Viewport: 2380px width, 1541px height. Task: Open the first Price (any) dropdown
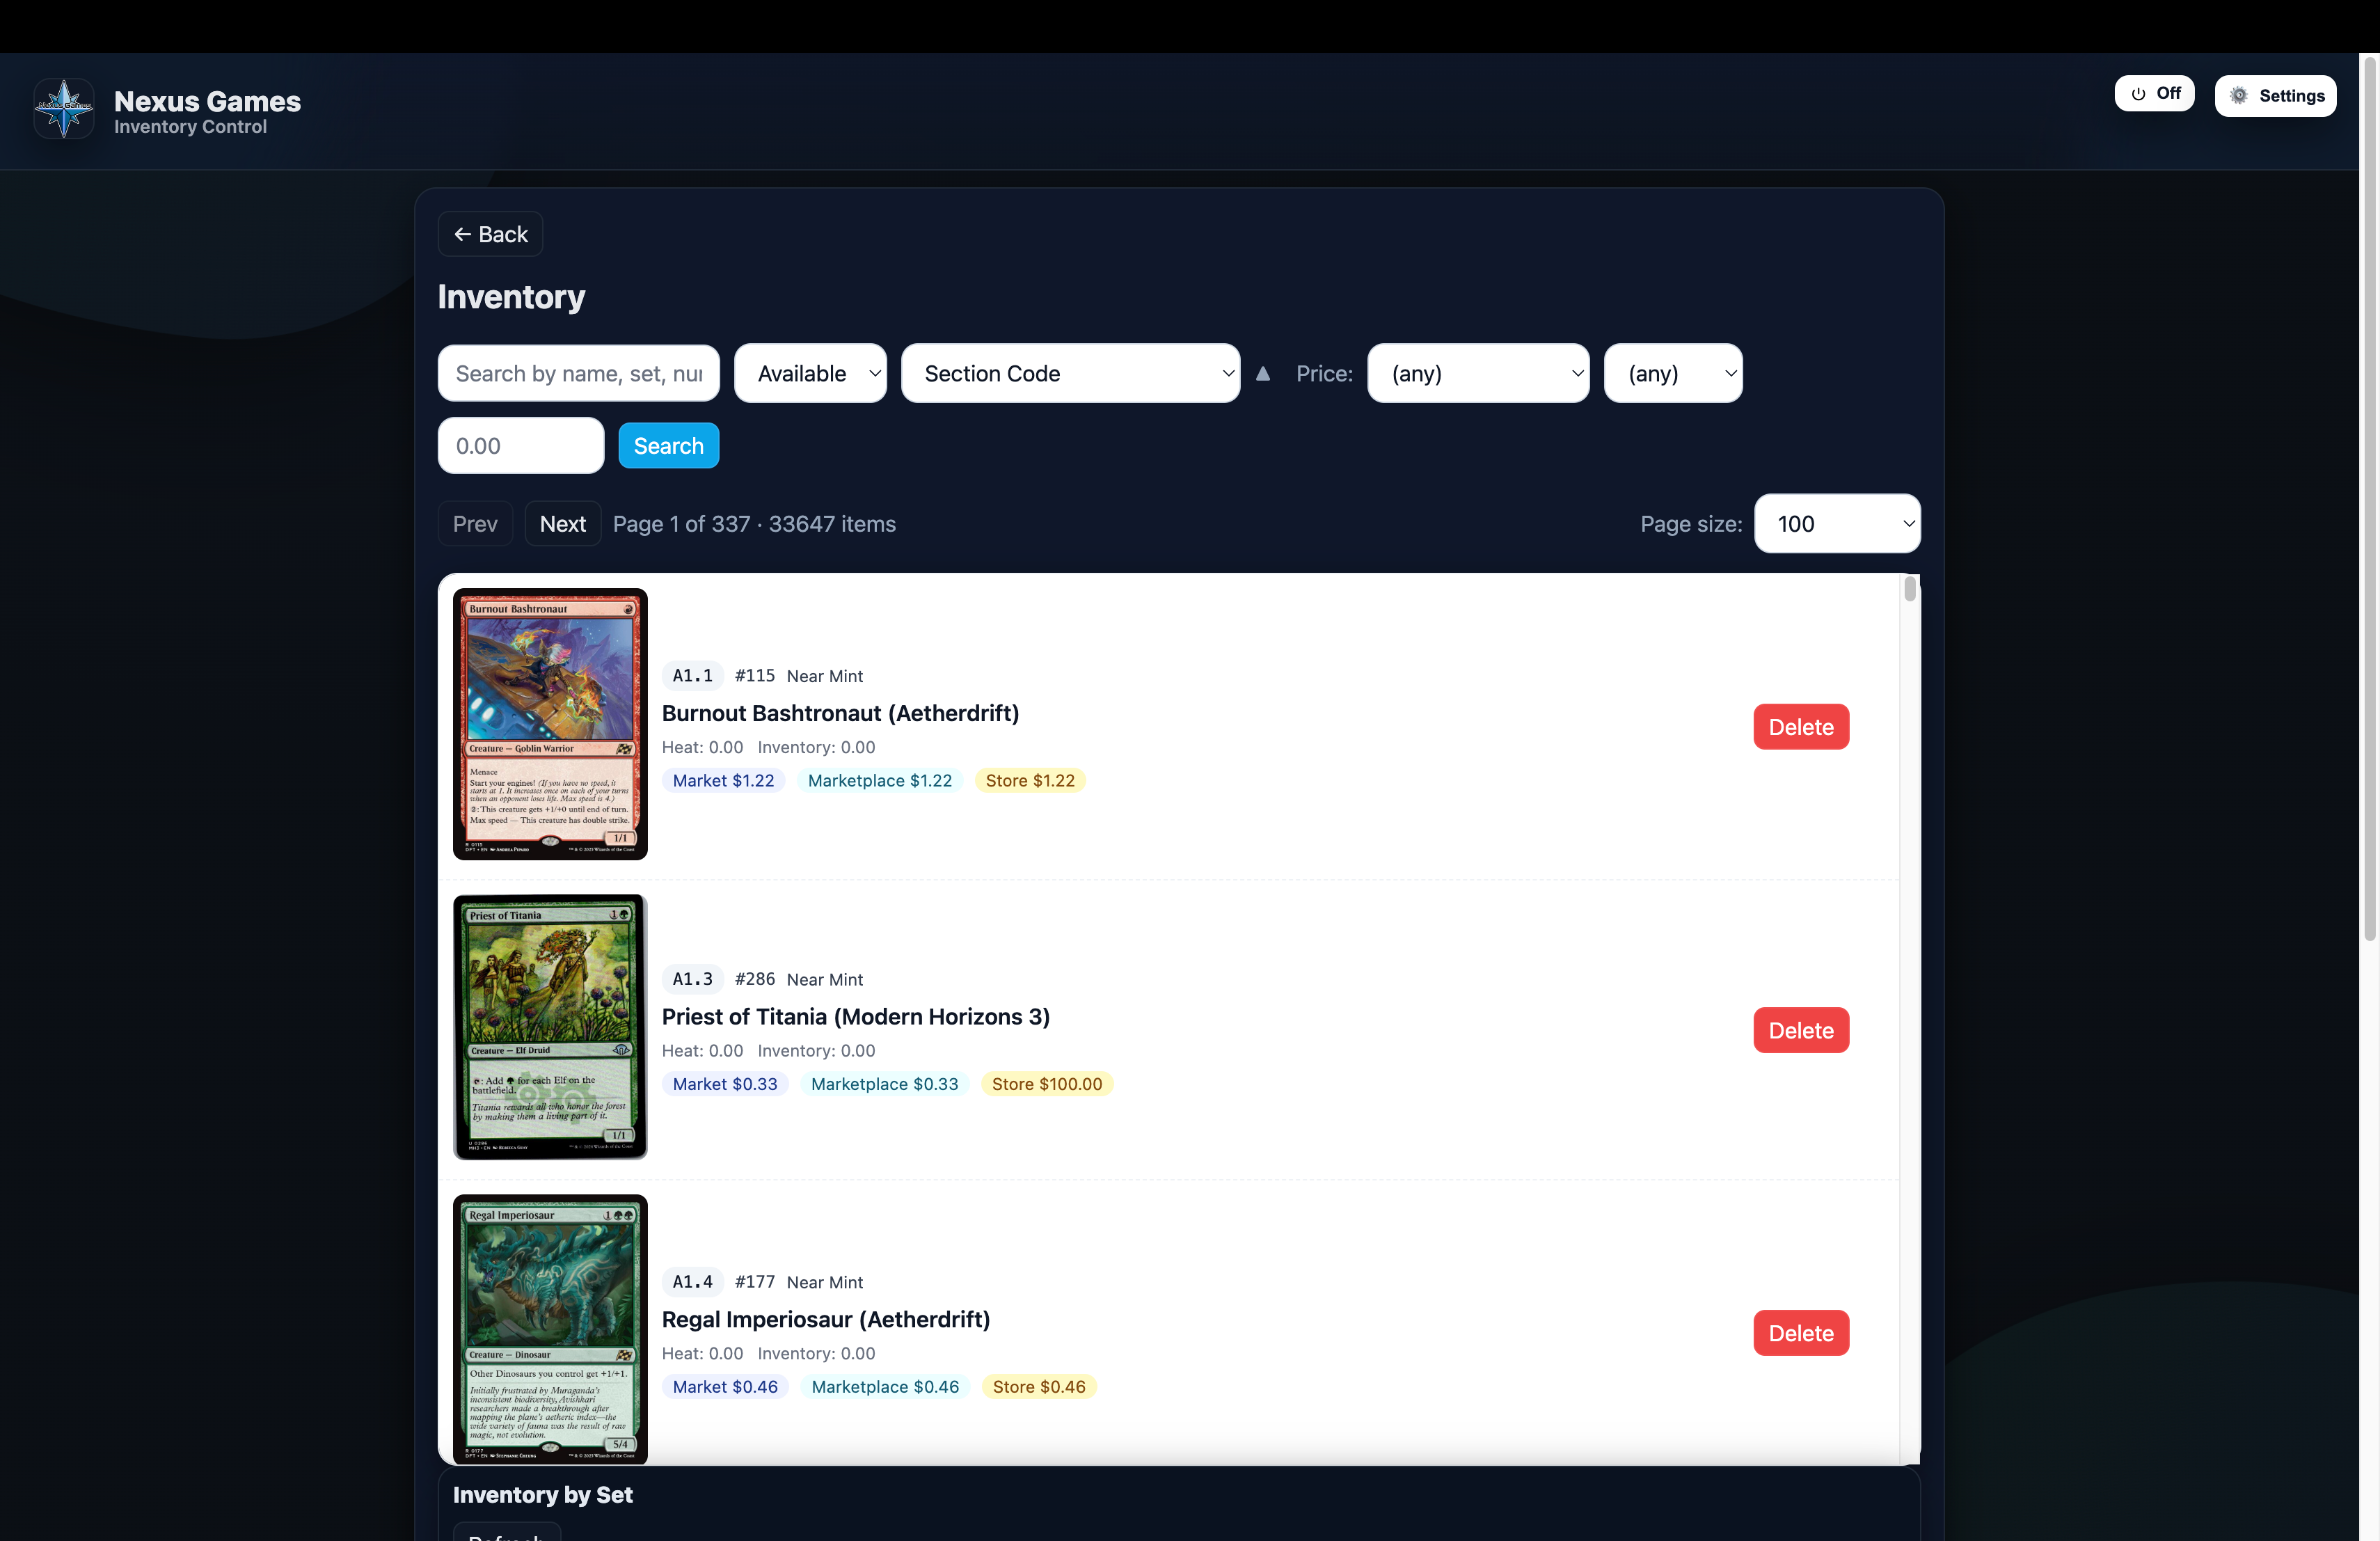pos(1477,373)
